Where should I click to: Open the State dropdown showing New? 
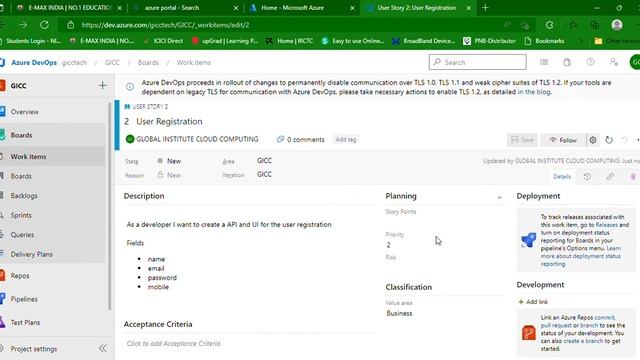tap(173, 161)
